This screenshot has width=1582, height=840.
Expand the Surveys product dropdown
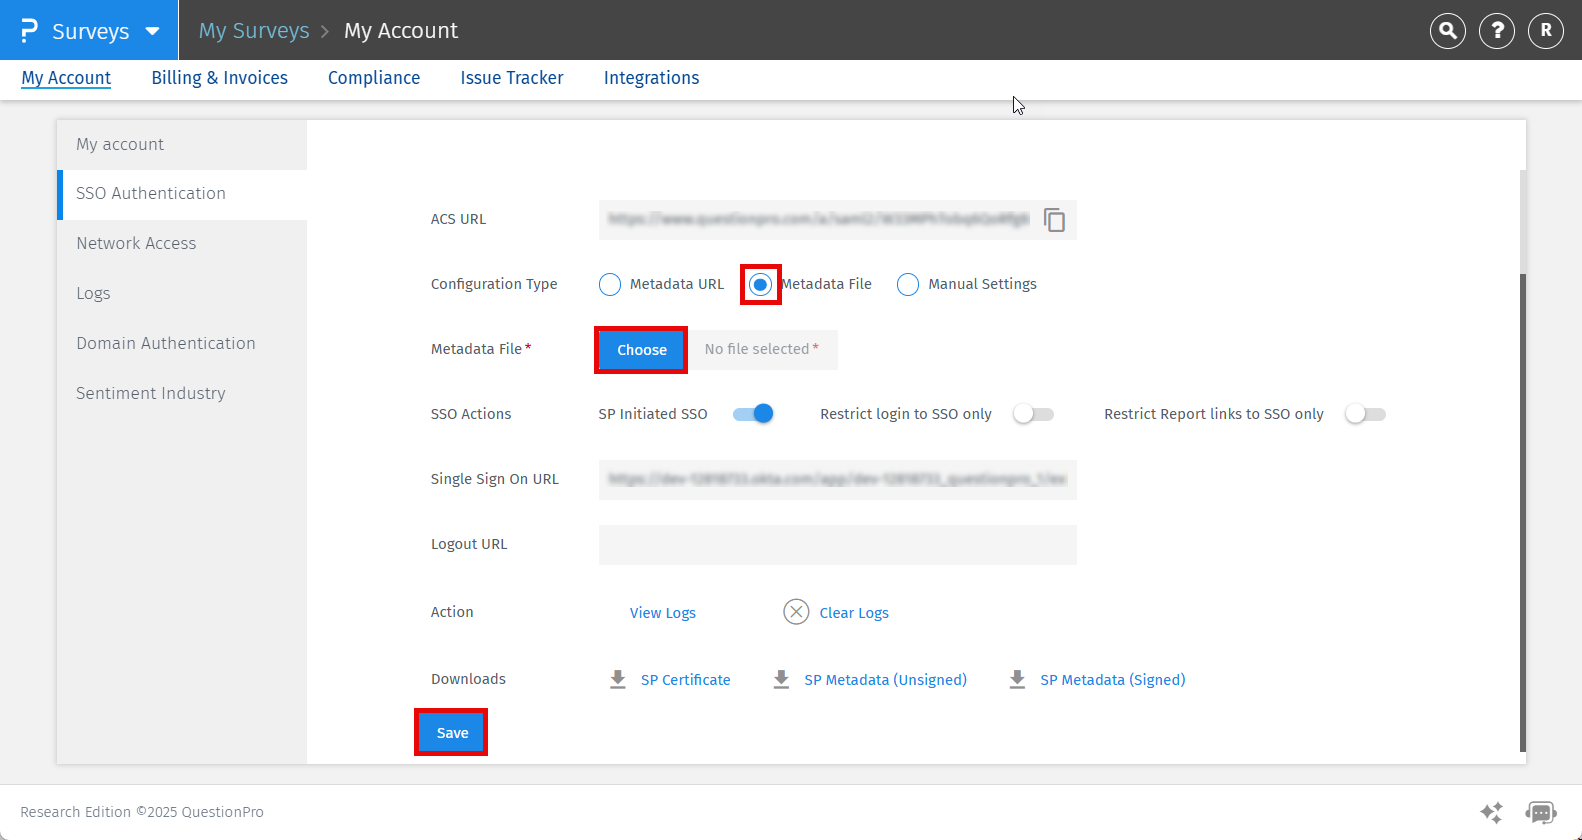tap(152, 31)
